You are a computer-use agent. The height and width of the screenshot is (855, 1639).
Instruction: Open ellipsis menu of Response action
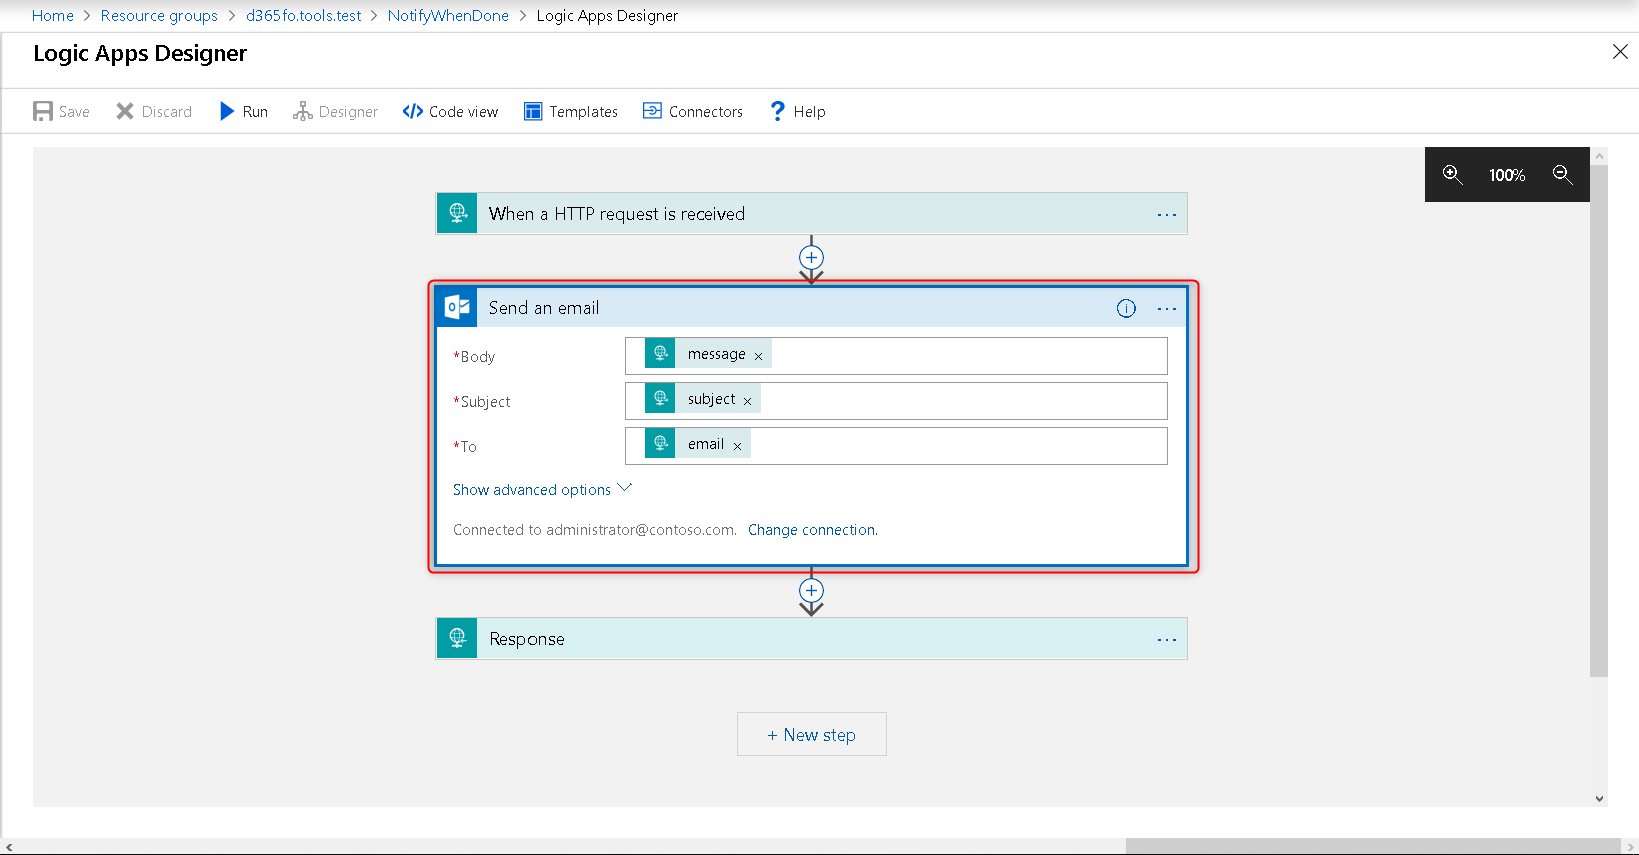(1166, 640)
